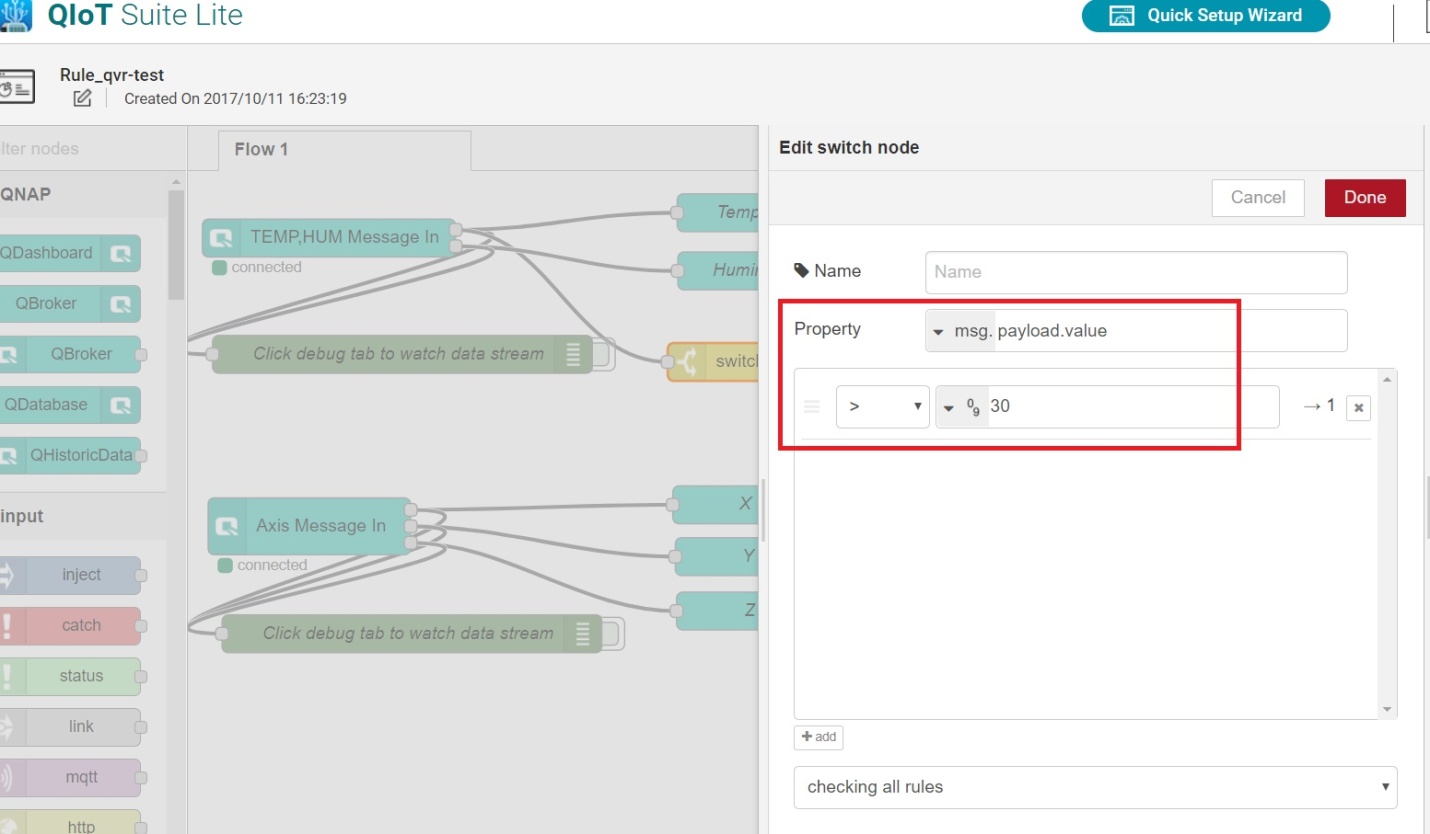Select the QDatabase palette node

click(x=68, y=405)
